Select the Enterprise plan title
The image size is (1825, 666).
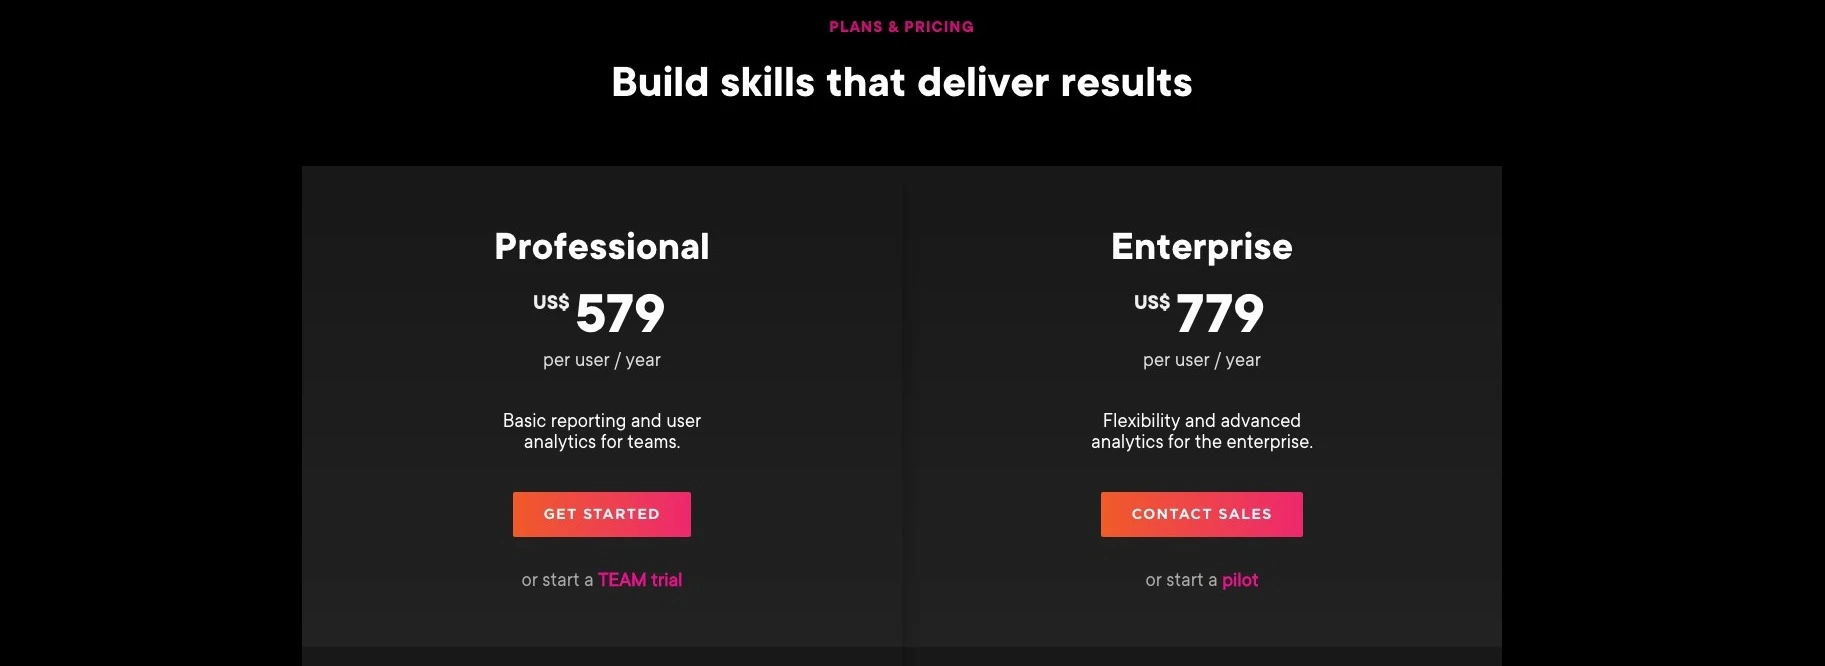click(x=1202, y=248)
